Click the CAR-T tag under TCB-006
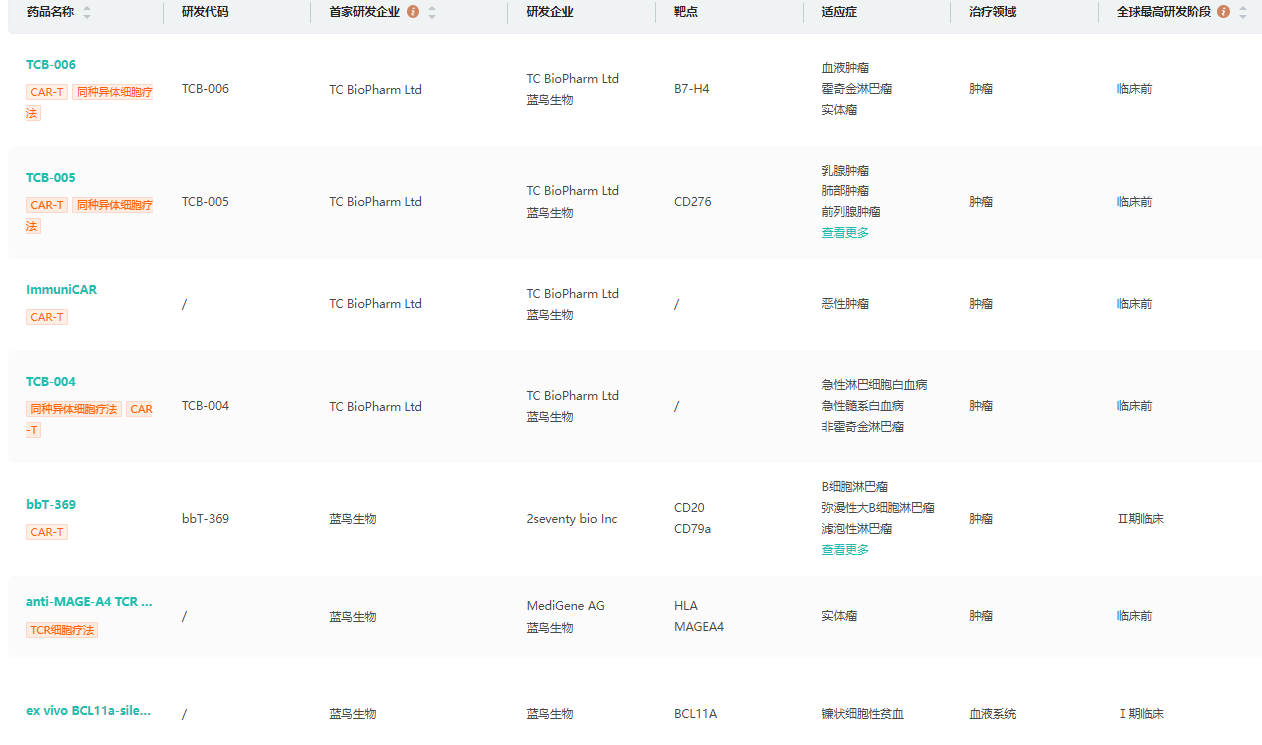The image size is (1262, 745). (47, 92)
